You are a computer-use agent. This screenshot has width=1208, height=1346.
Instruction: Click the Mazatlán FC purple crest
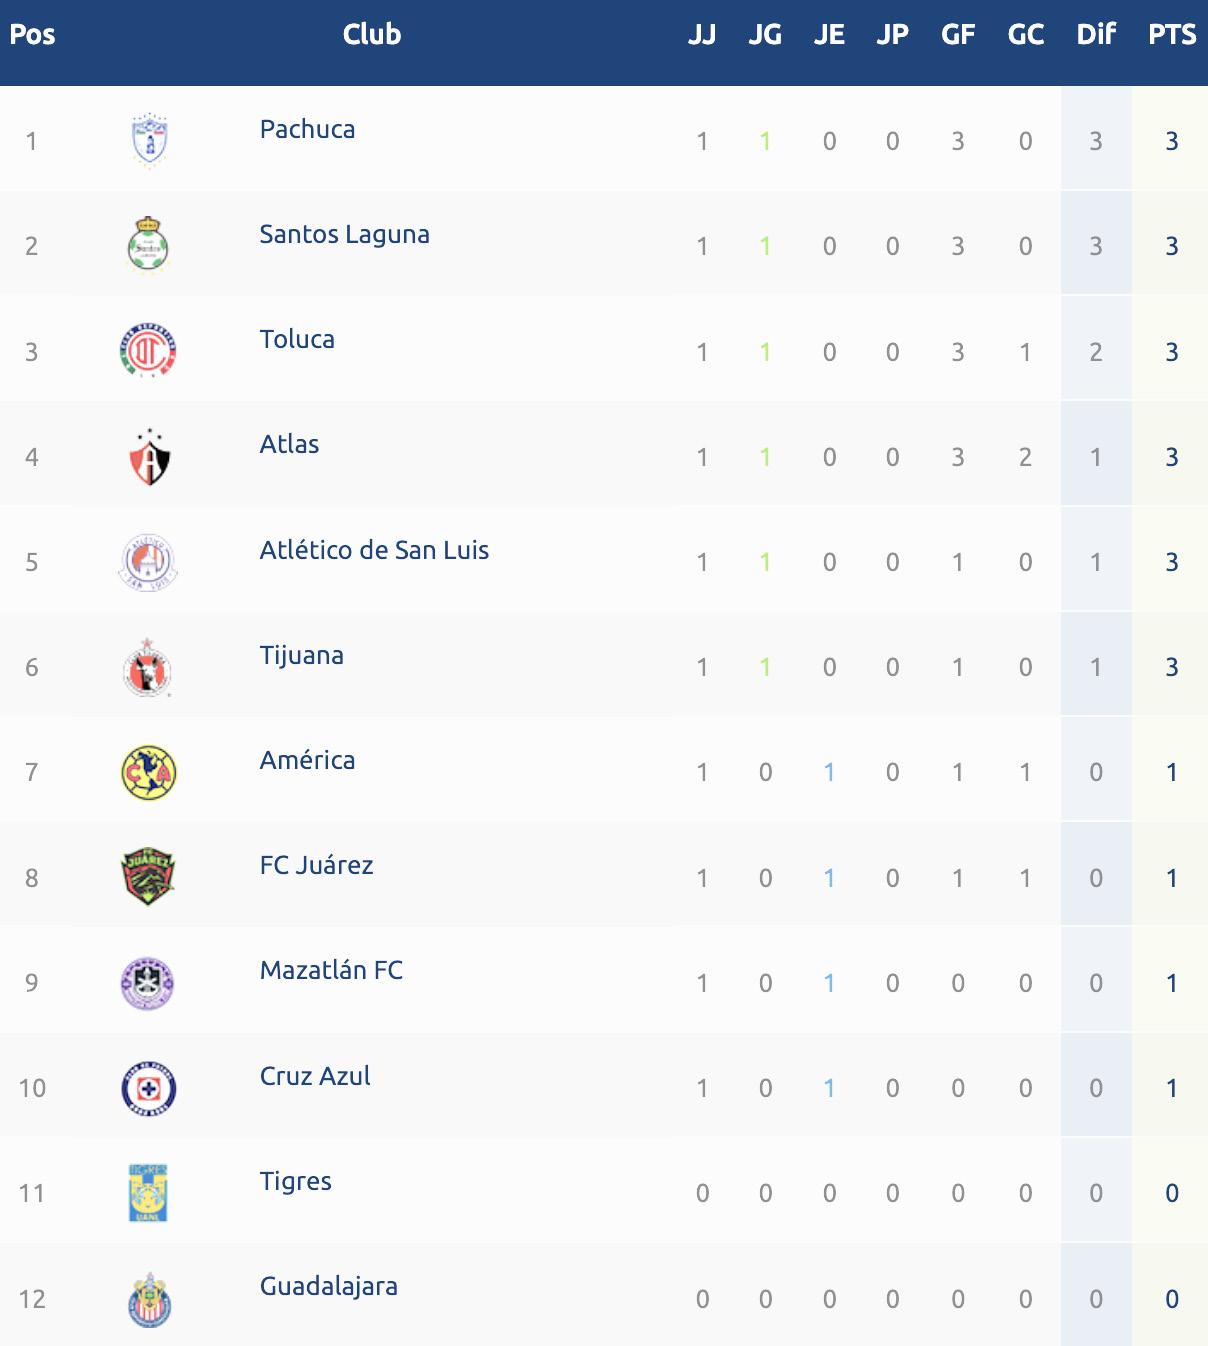click(x=149, y=983)
